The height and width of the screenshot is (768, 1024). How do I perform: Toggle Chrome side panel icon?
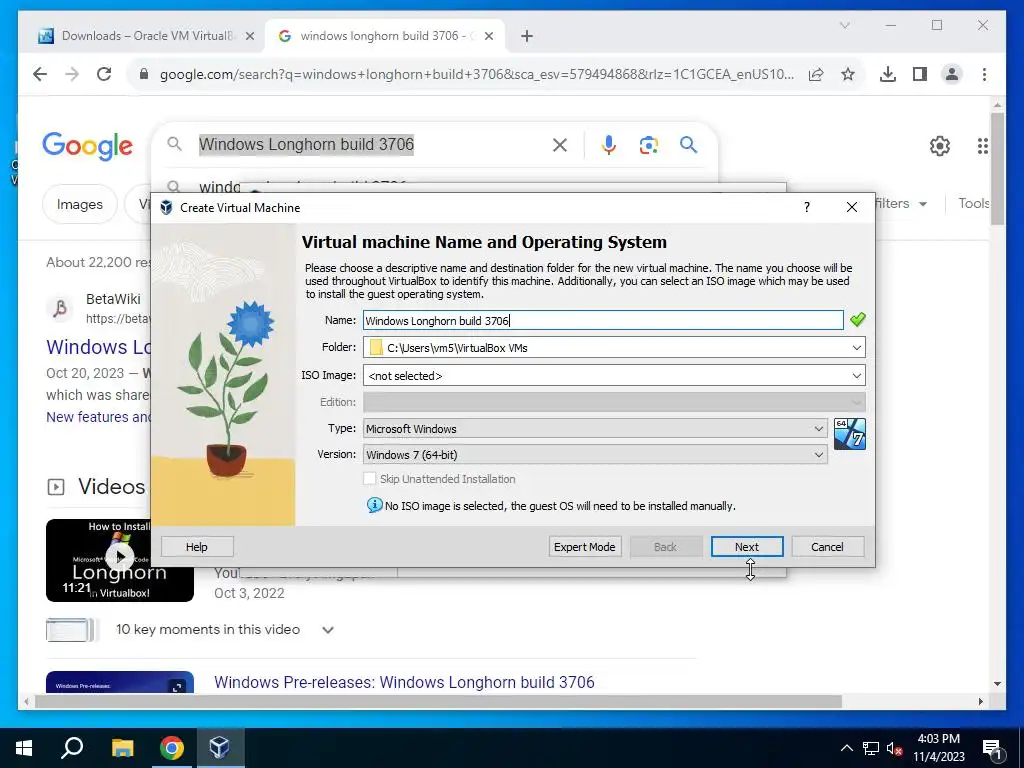[x=920, y=74]
